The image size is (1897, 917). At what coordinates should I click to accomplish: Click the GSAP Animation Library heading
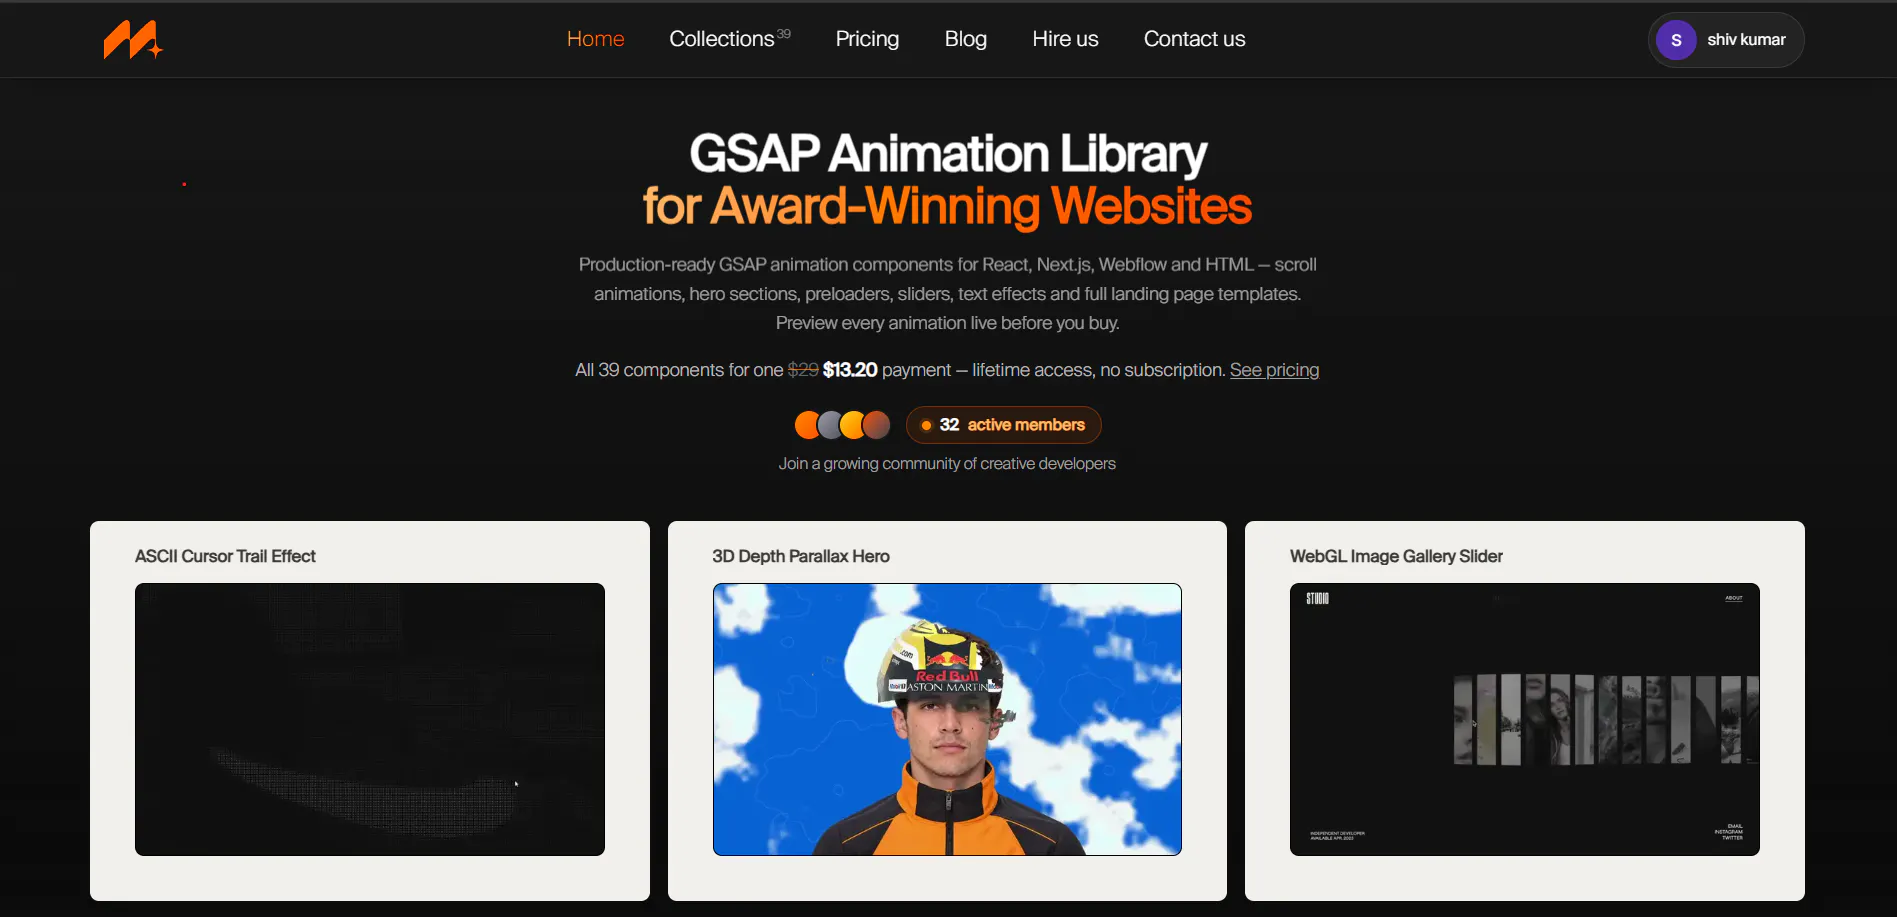(x=948, y=154)
